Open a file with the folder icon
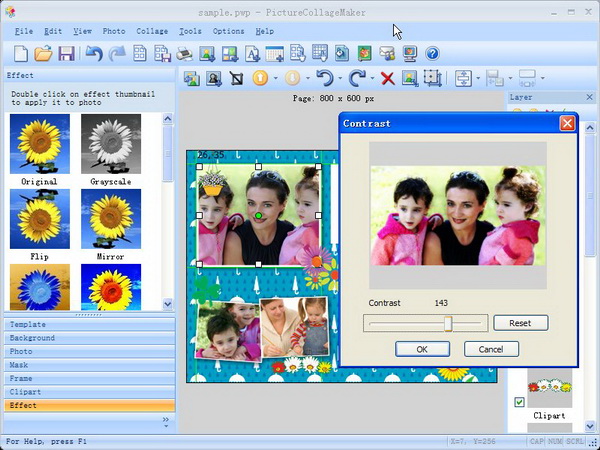600x450 pixels. point(44,53)
